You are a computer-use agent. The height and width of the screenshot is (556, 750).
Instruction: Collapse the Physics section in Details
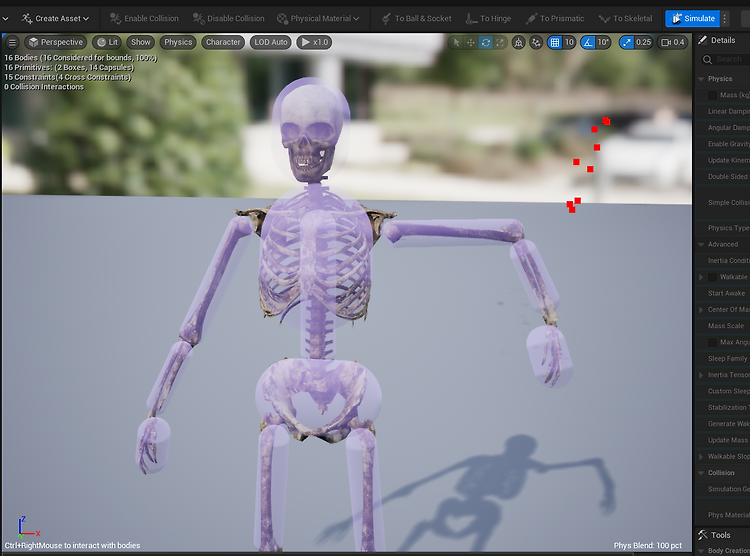point(701,79)
